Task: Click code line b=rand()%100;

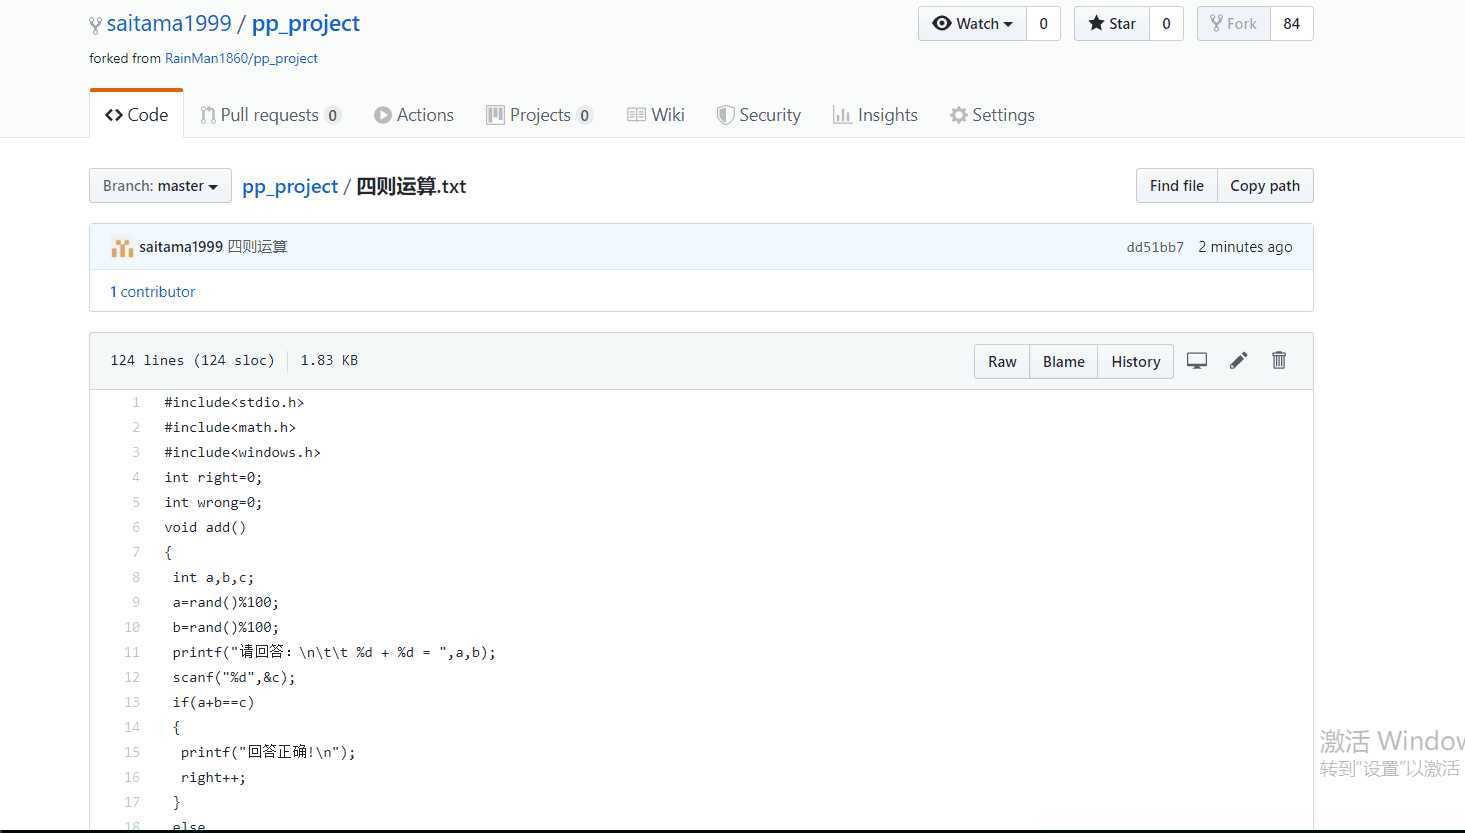Action: [x=226, y=627]
